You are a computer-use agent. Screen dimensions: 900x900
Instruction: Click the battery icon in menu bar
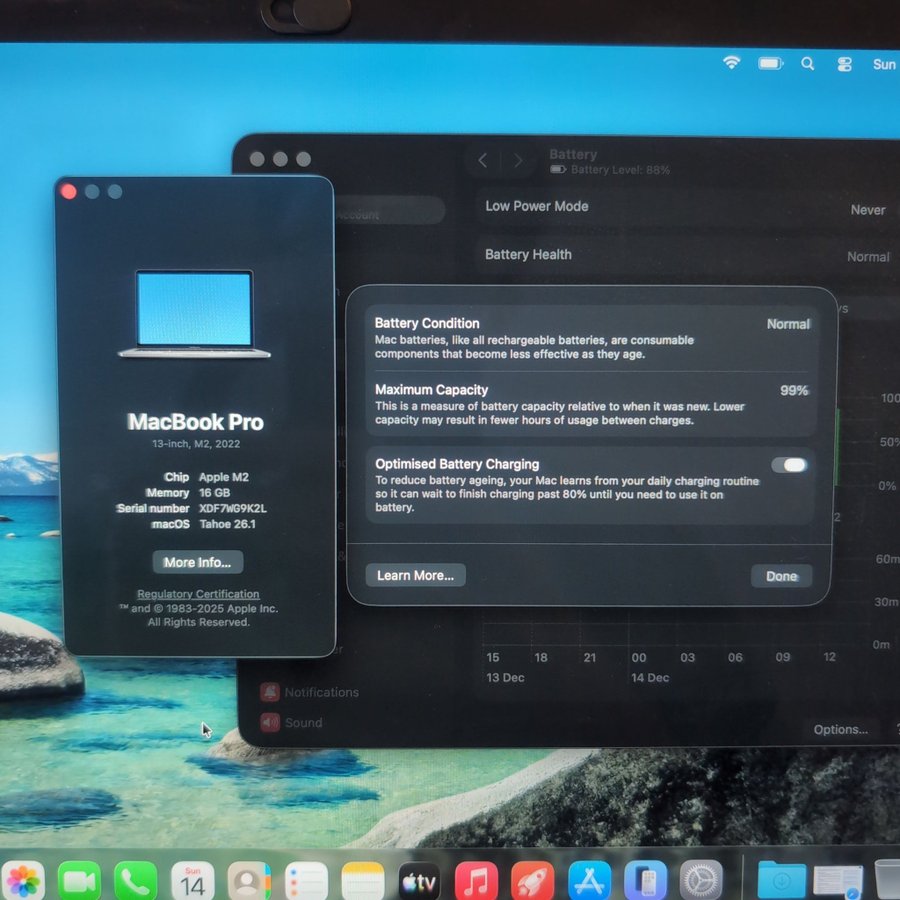click(770, 63)
